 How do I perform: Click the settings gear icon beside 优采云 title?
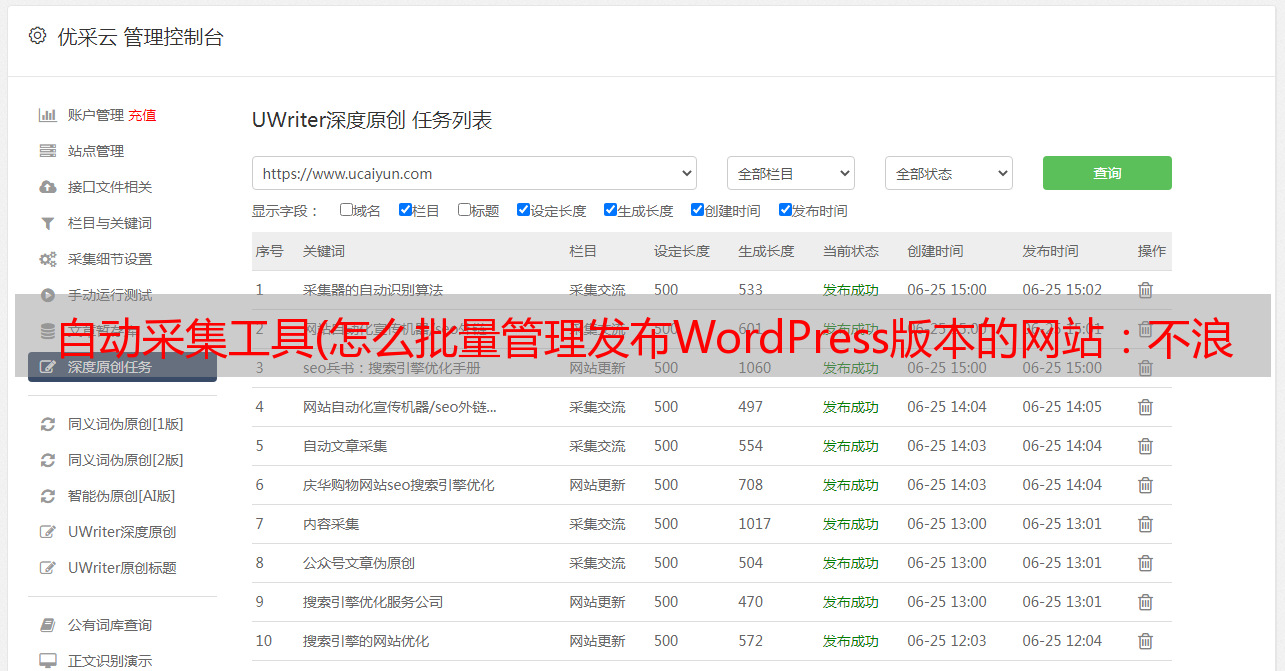click(37, 36)
